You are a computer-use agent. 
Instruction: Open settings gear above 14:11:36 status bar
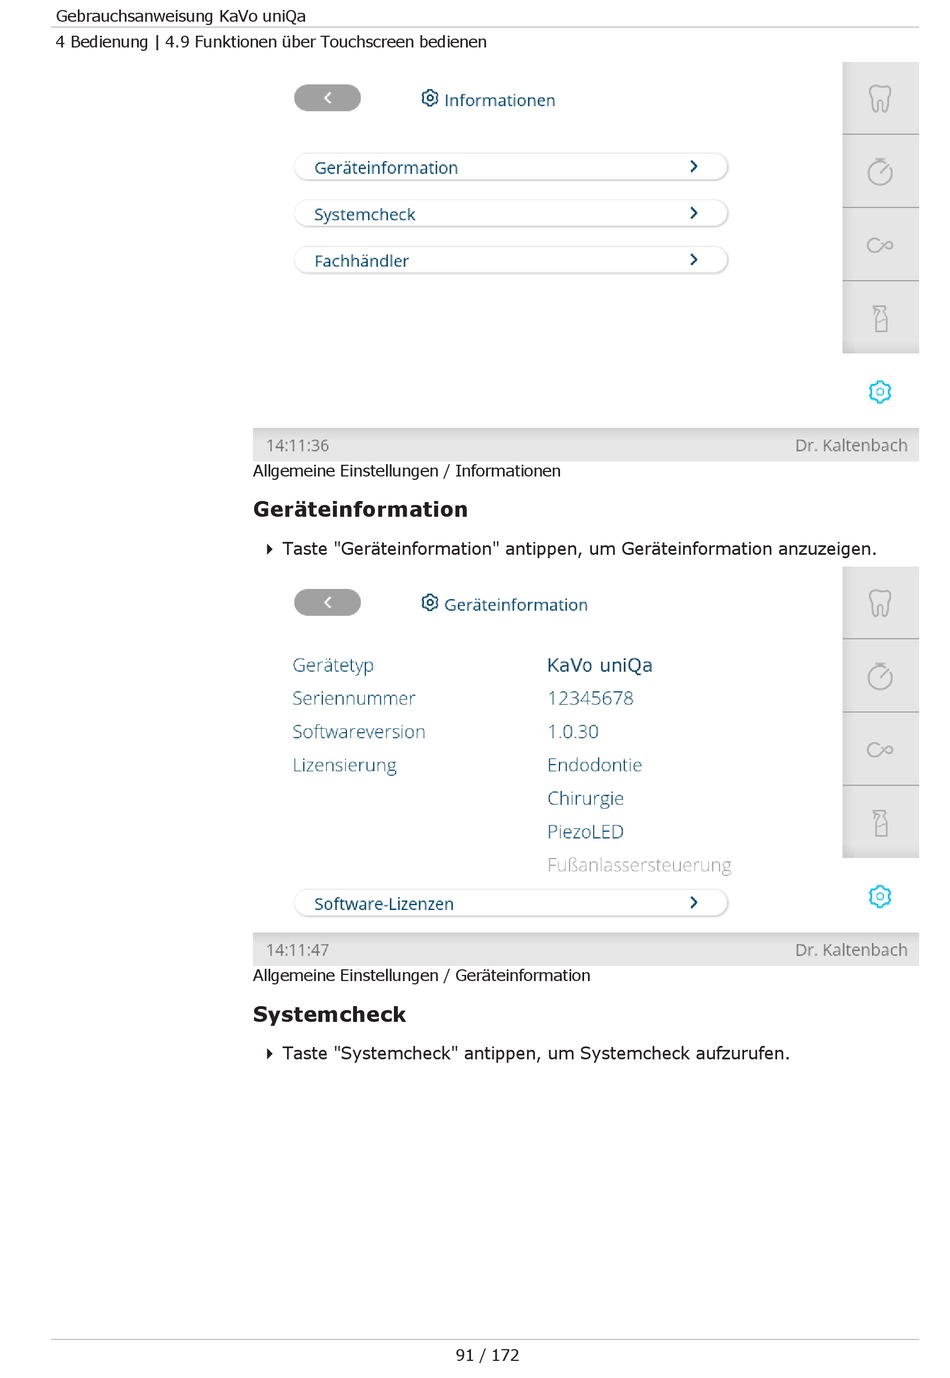[880, 392]
